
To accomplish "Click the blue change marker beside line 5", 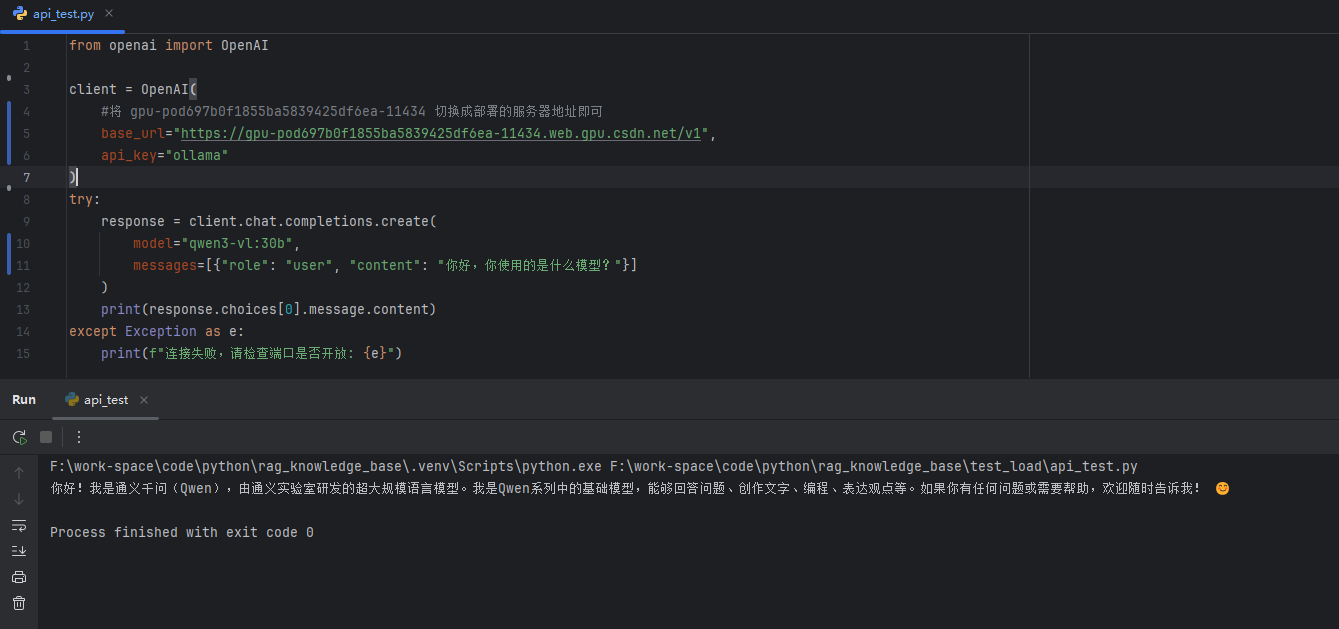I will click(x=9, y=133).
